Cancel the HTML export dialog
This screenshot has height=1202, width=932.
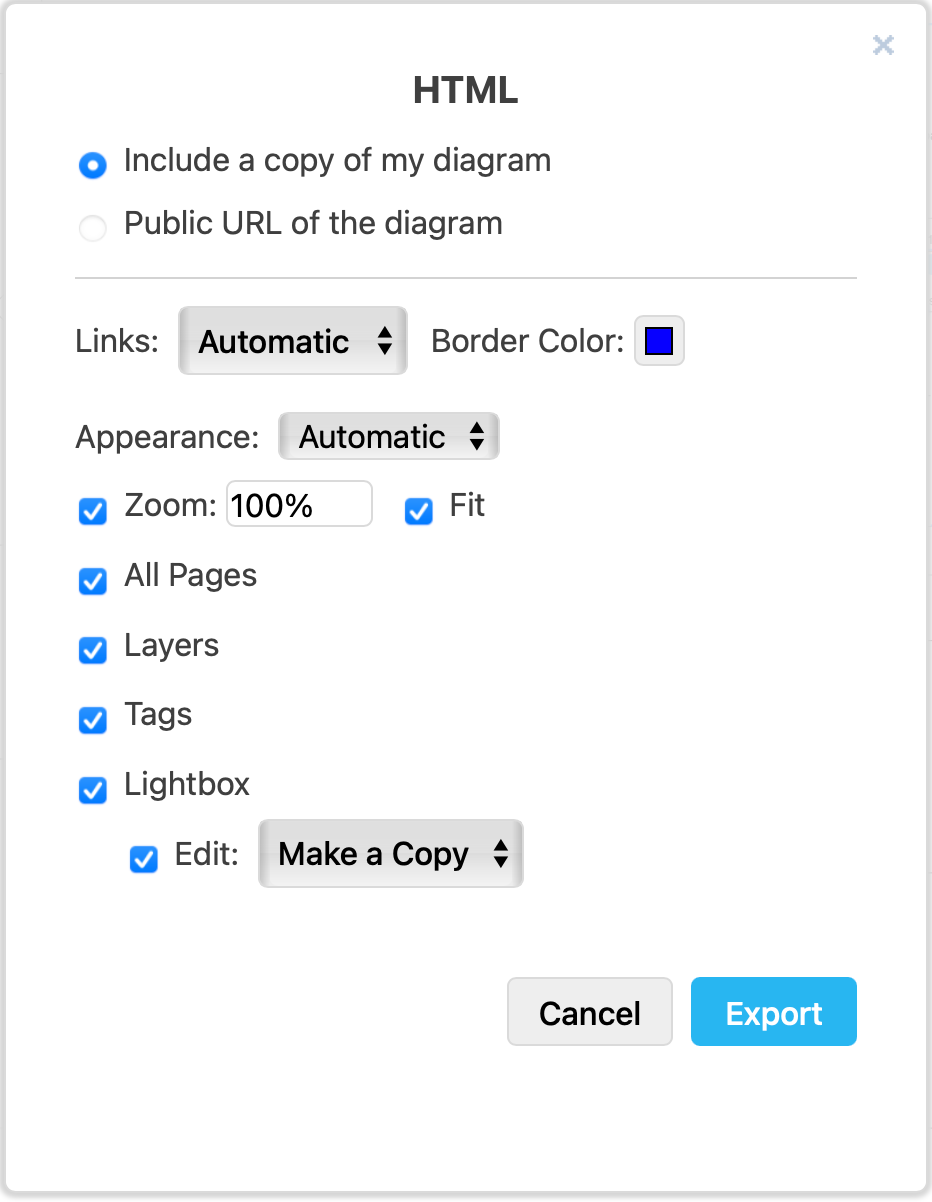589,1012
